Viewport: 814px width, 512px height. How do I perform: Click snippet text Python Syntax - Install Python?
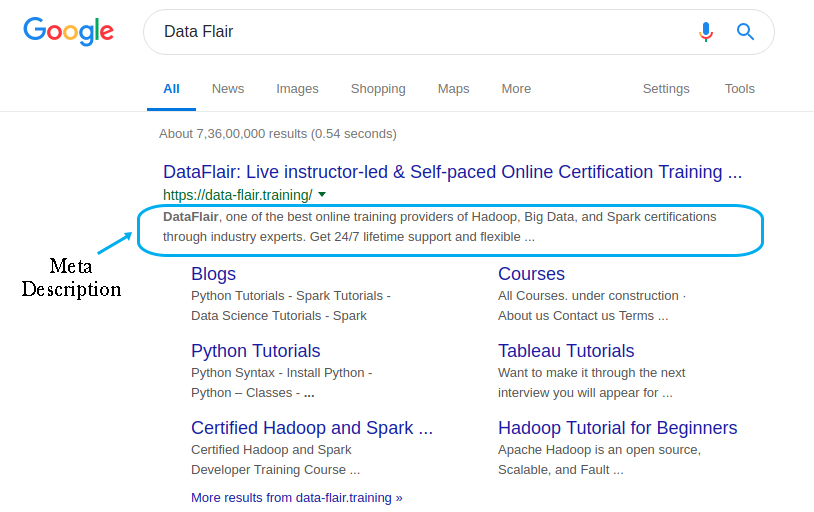pos(281,373)
